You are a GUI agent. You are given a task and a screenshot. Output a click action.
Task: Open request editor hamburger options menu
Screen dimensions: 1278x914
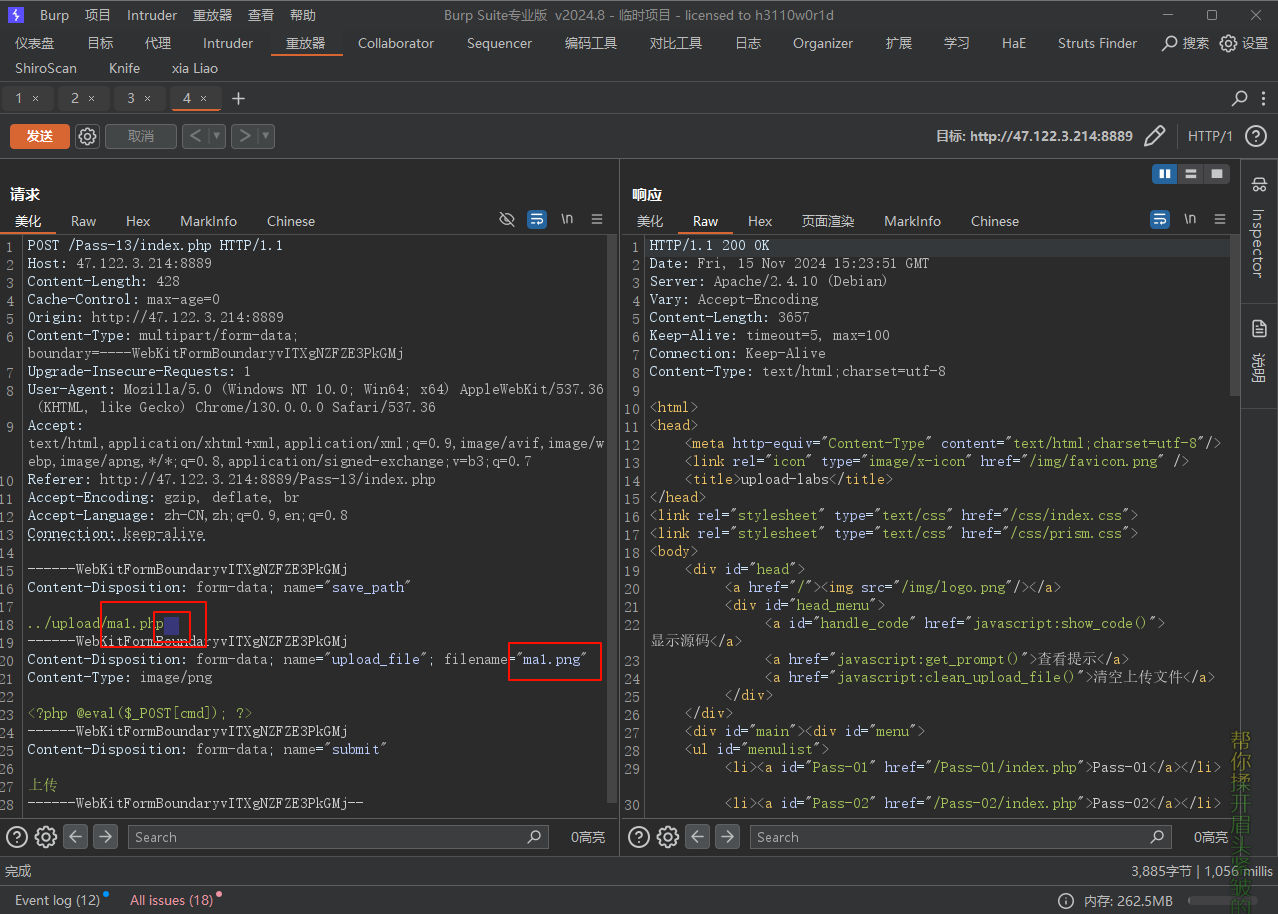(x=597, y=219)
